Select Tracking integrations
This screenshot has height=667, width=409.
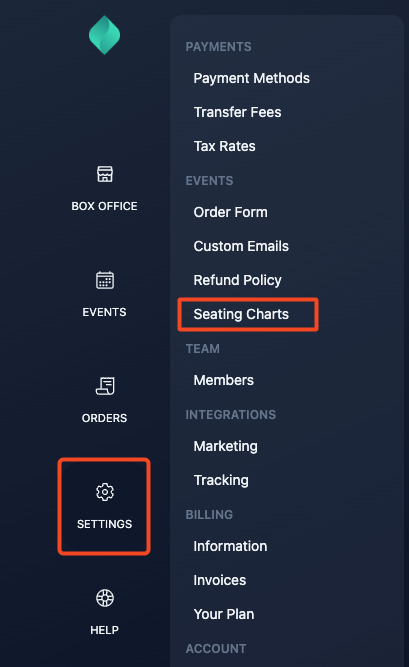[x=221, y=480]
